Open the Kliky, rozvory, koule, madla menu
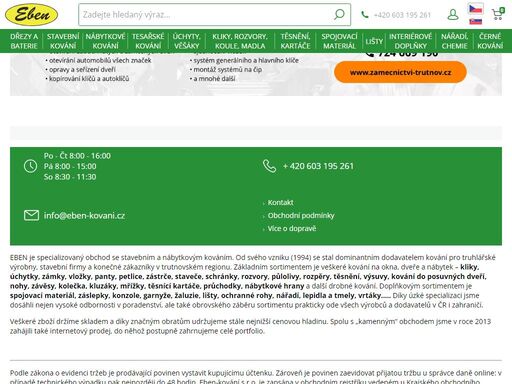512x384 pixels. [x=240, y=41]
